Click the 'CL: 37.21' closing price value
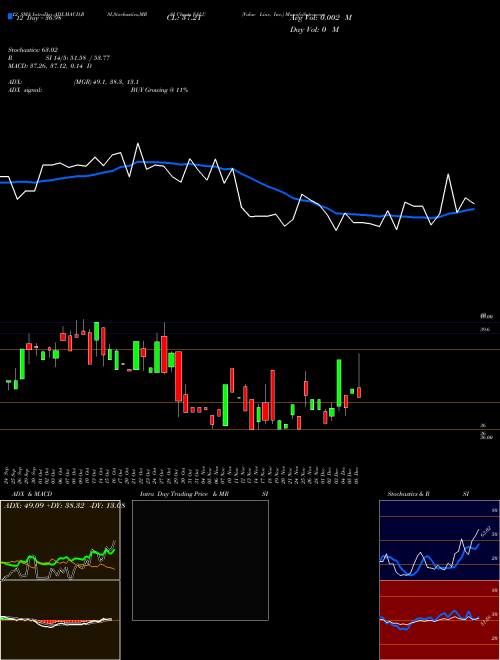The image size is (500, 660). coord(184,18)
